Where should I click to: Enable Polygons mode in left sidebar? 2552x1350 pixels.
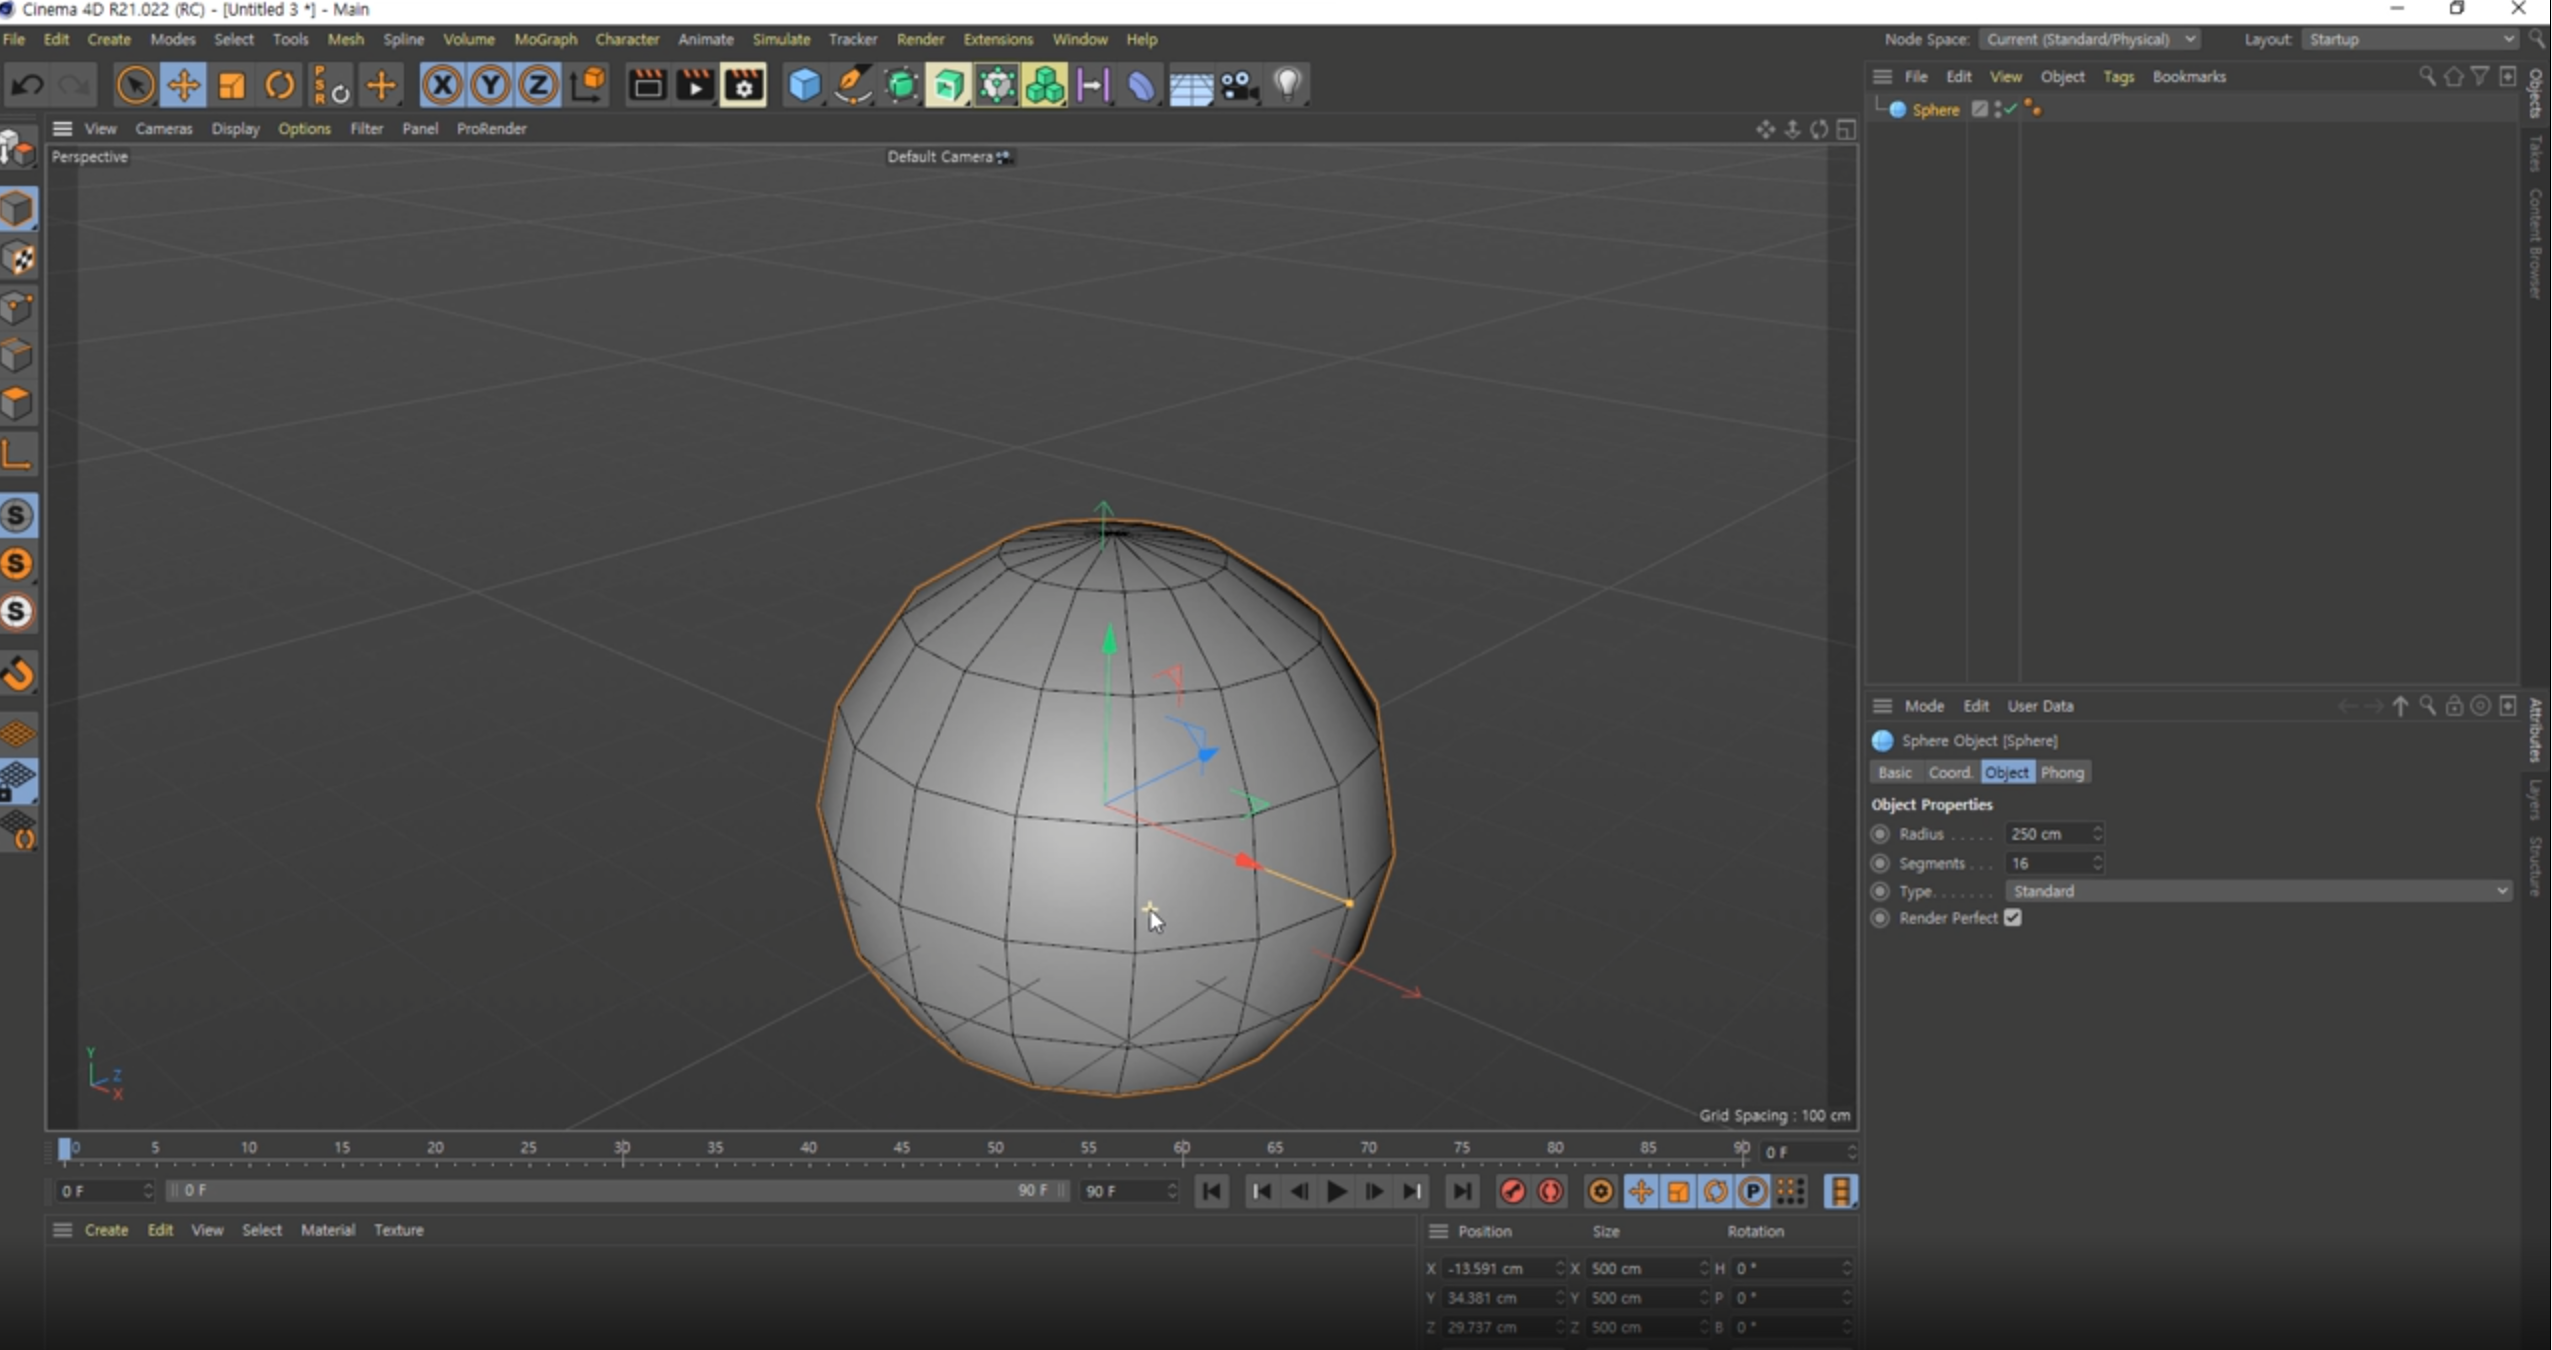pyautogui.click(x=18, y=403)
